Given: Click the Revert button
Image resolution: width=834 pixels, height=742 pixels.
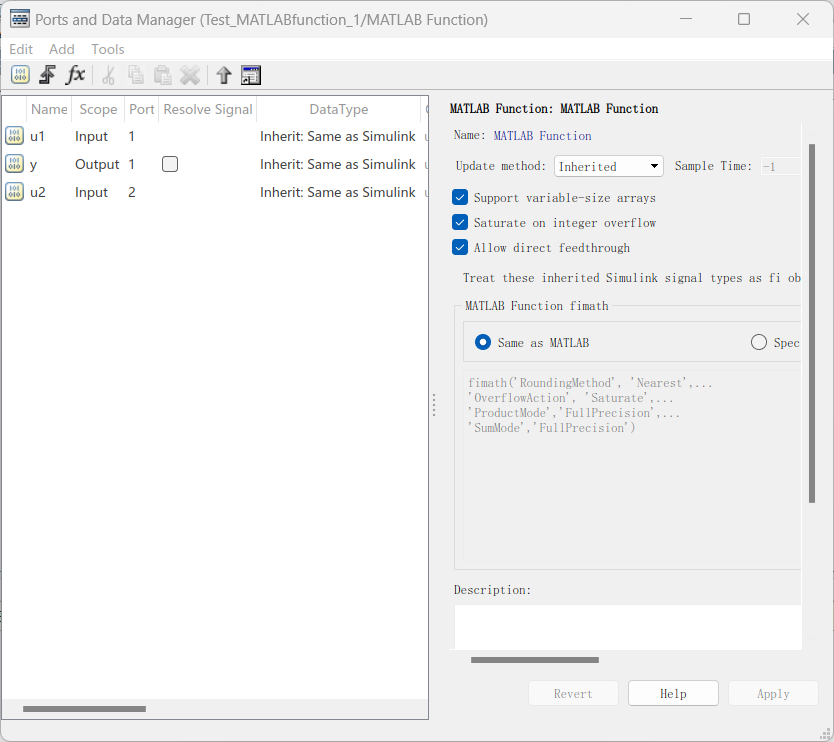Looking at the screenshot, I should (573, 693).
